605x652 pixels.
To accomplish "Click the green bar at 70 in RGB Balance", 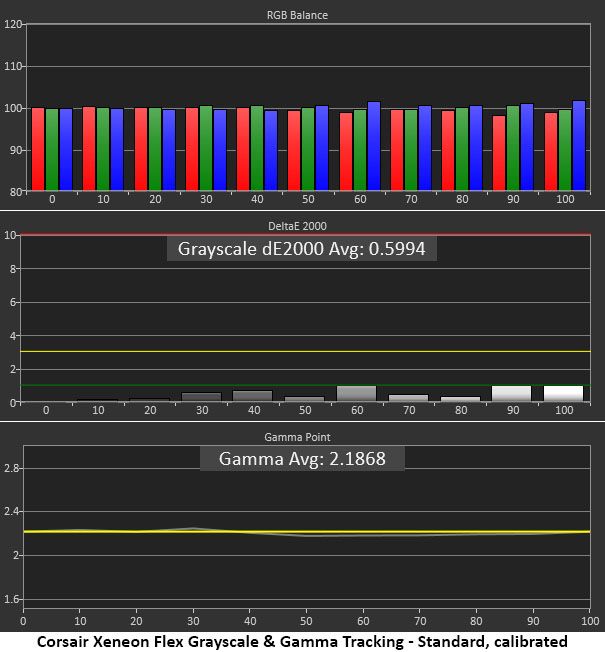I will point(411,150).
